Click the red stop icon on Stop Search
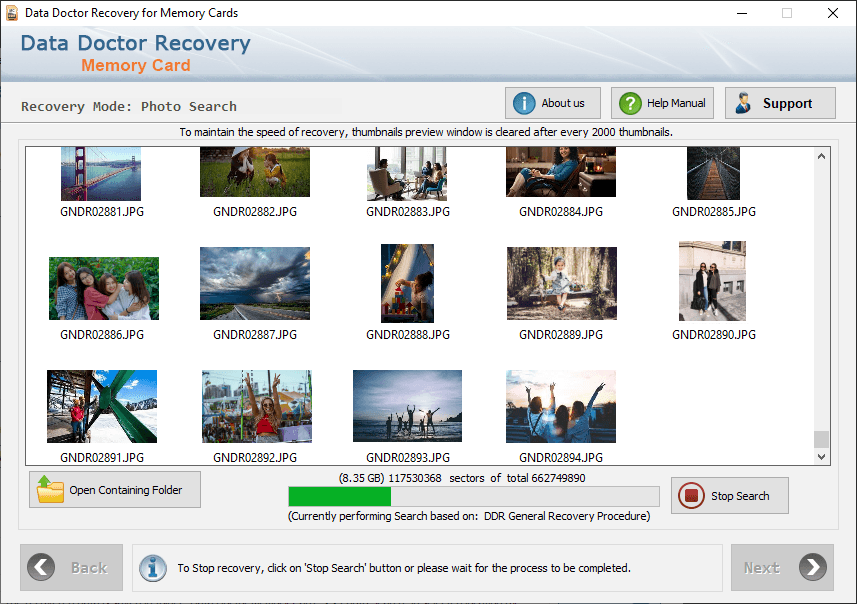The height and width of the screenshot is (604, 857). [x=691, y=496]
